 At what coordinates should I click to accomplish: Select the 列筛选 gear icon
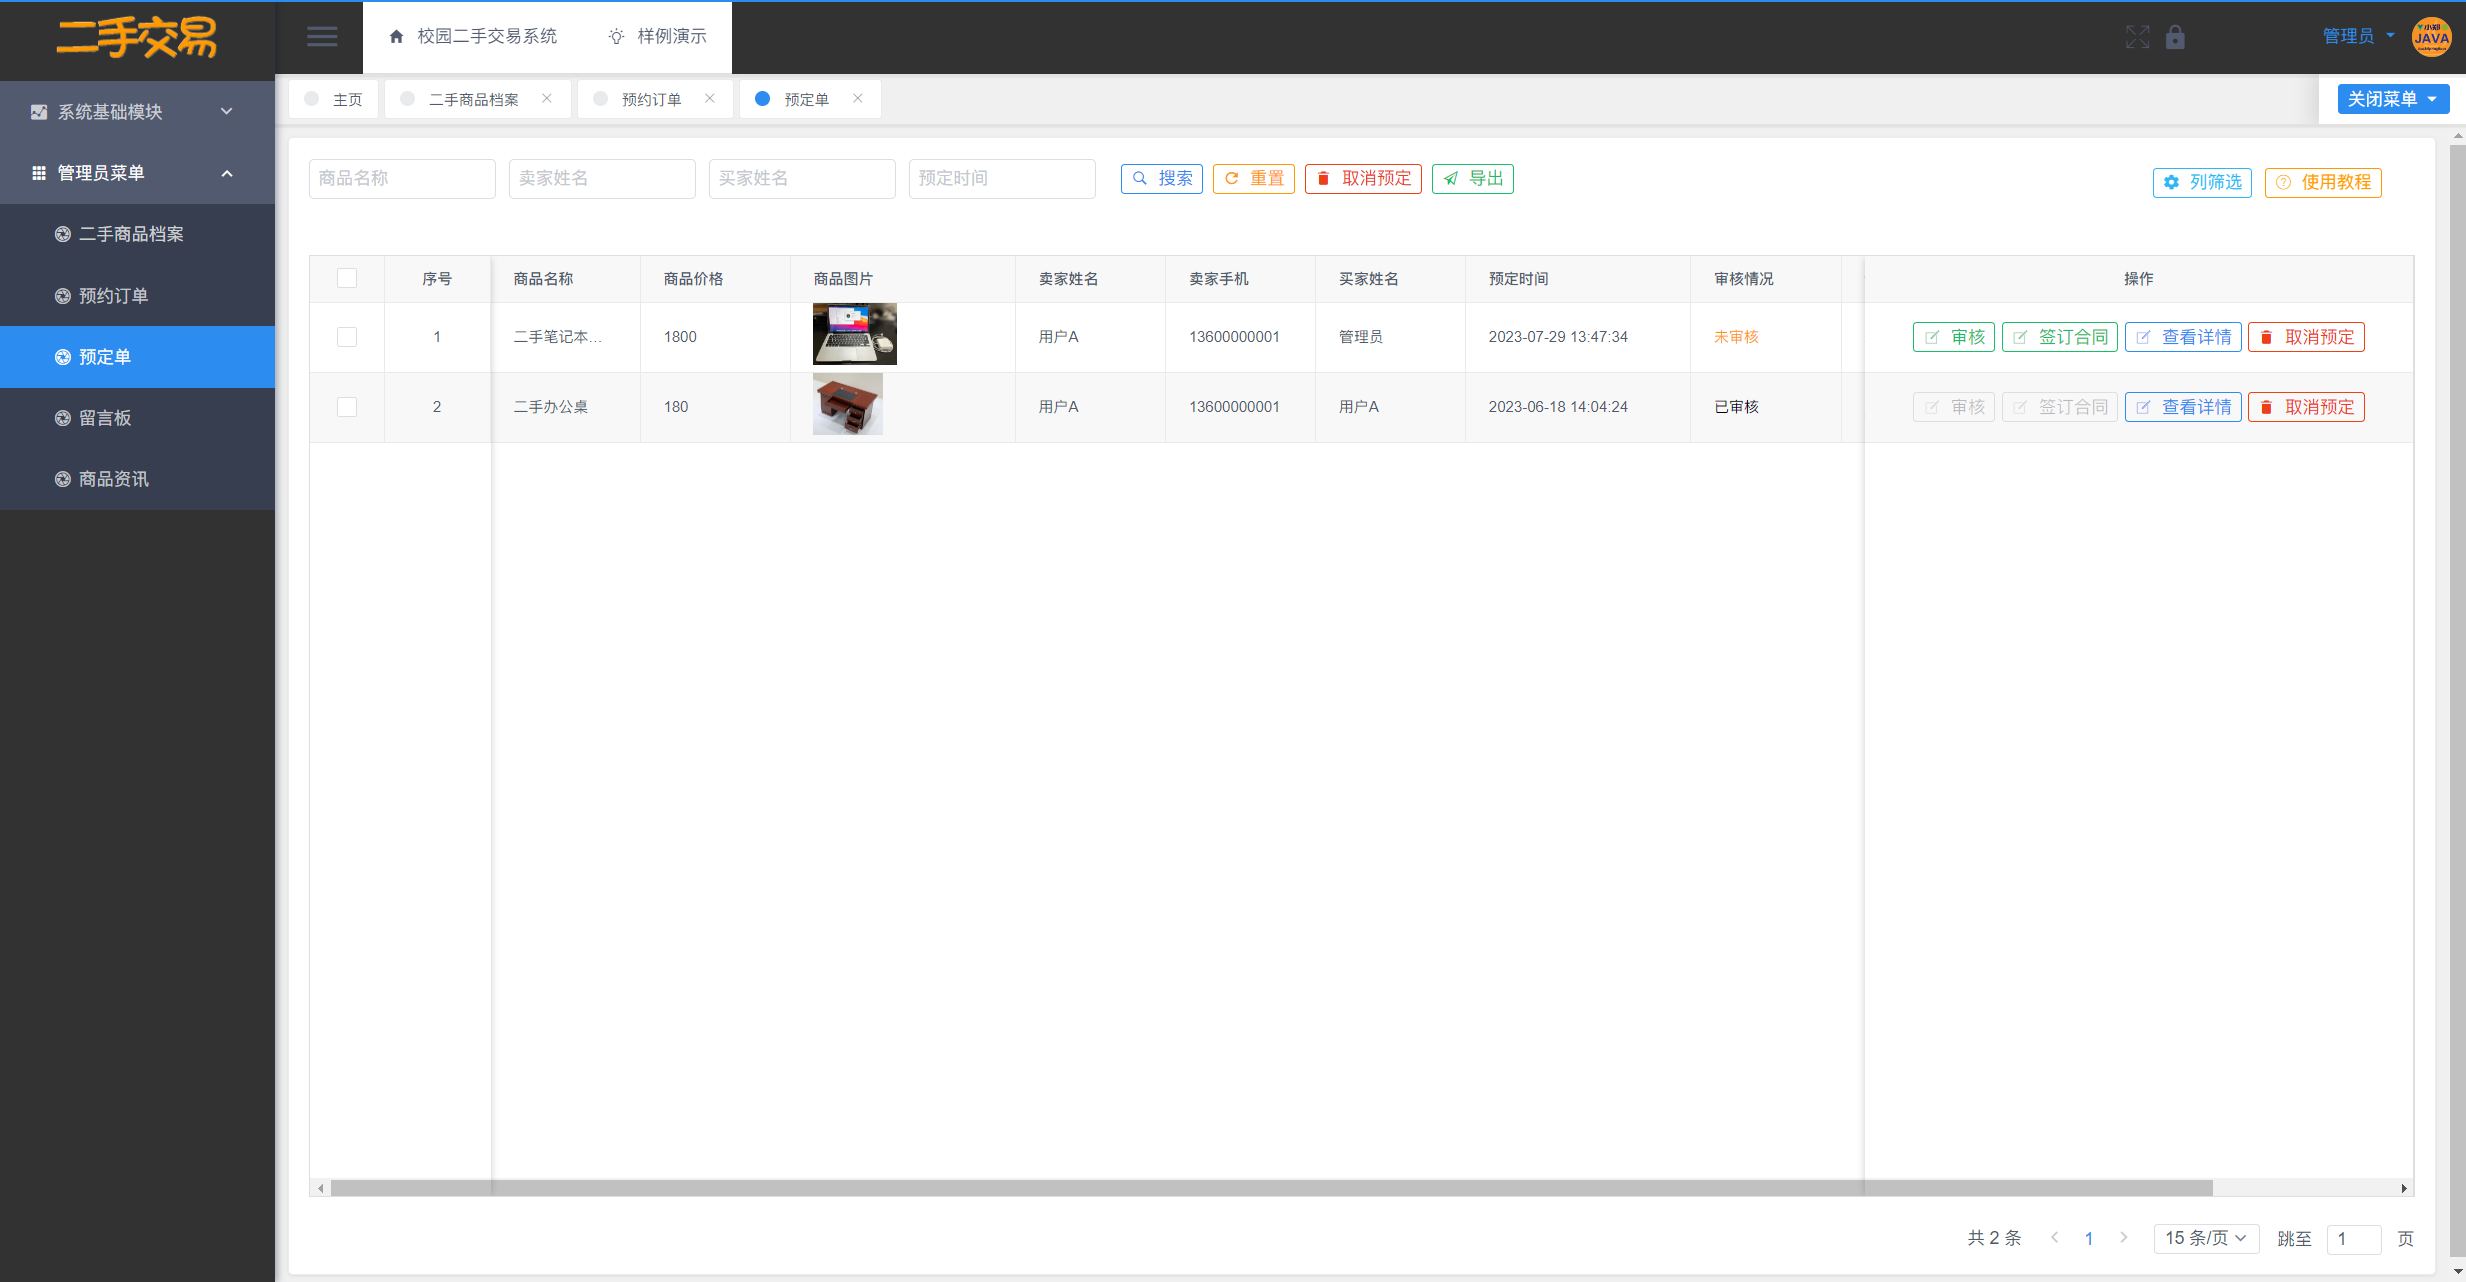pos(2170,182)
